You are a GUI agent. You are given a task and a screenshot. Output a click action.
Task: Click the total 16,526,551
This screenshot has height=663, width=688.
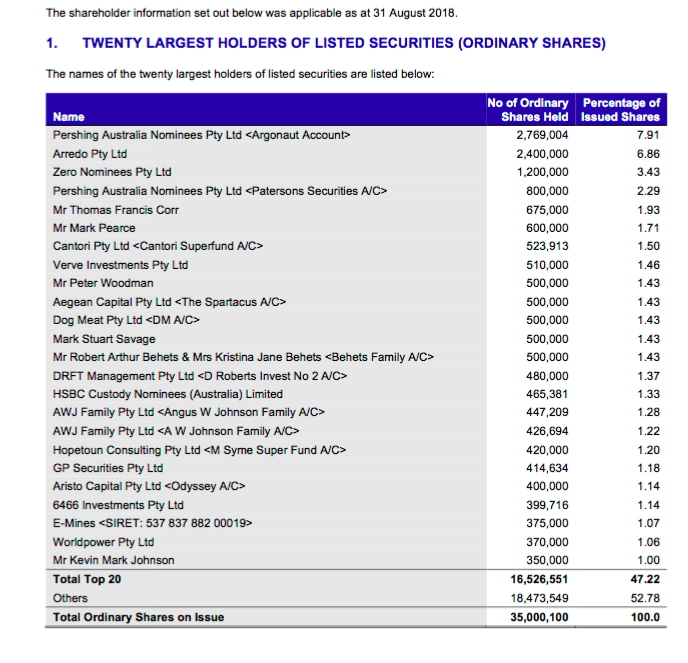click(x=539, y=579)
